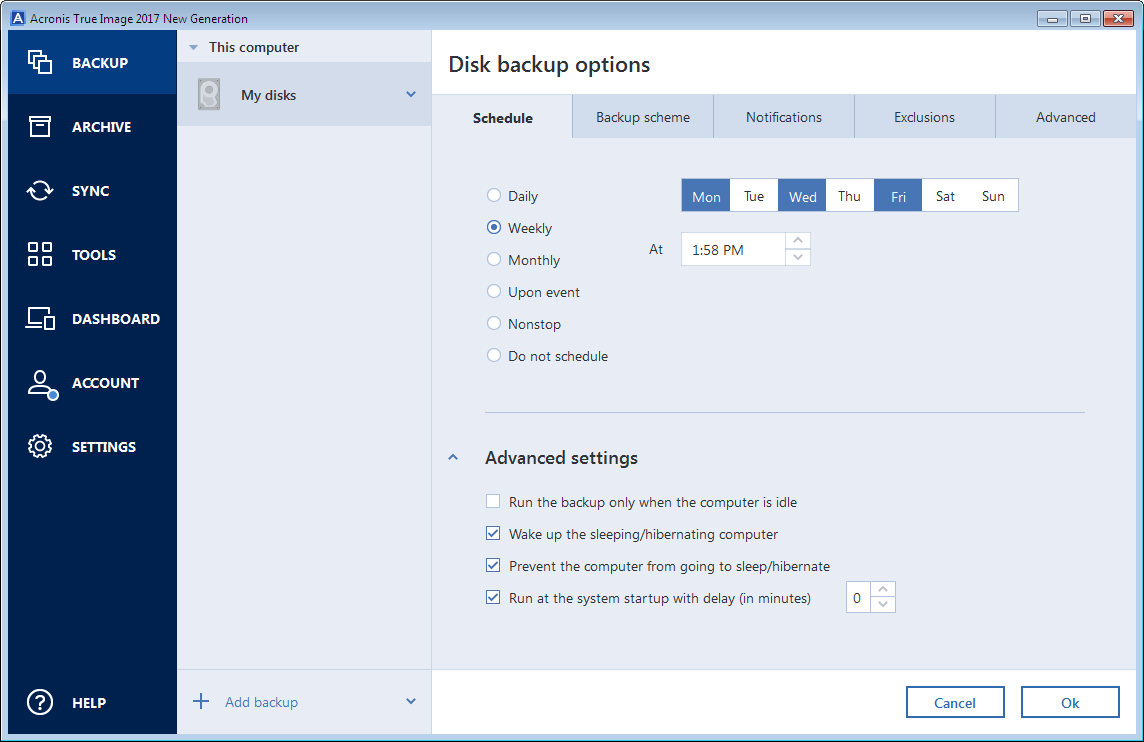Image resolution: width=1144 pixels, height=742 pixels.
Task: Open the Dashboard monitor icon
Action: pos(40,319)
